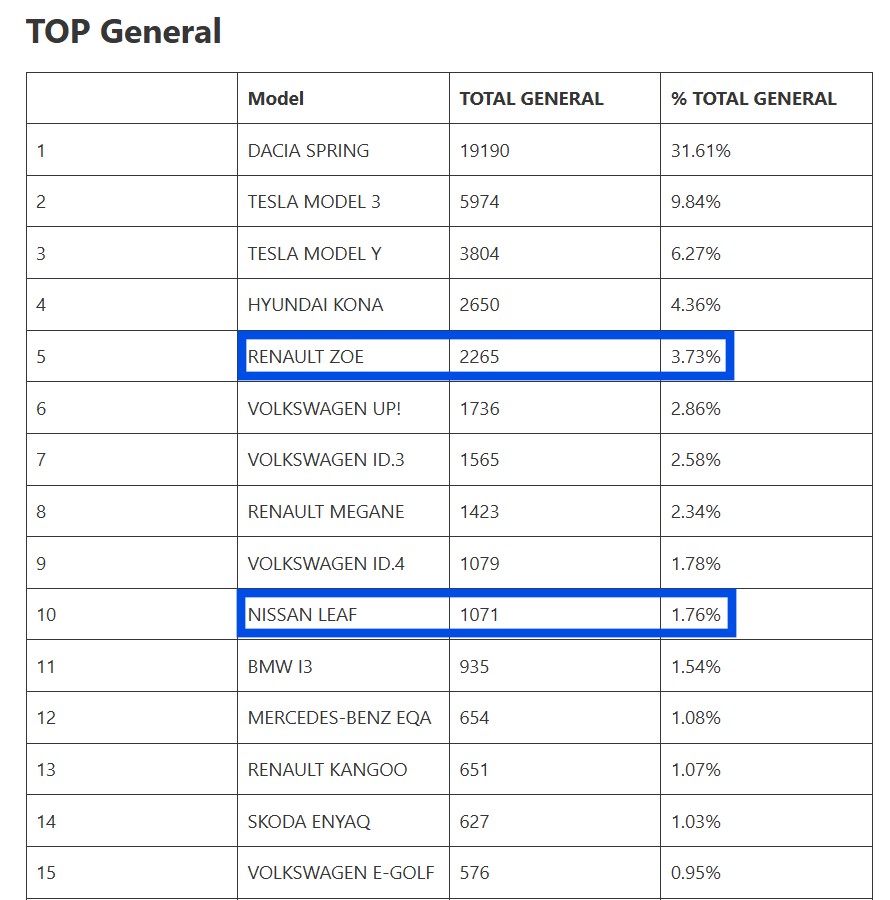The width and height of the screenshot is (890, 900).
Task: Click the highlighted RENAULT ZOE cell
Action: (305, 357)
